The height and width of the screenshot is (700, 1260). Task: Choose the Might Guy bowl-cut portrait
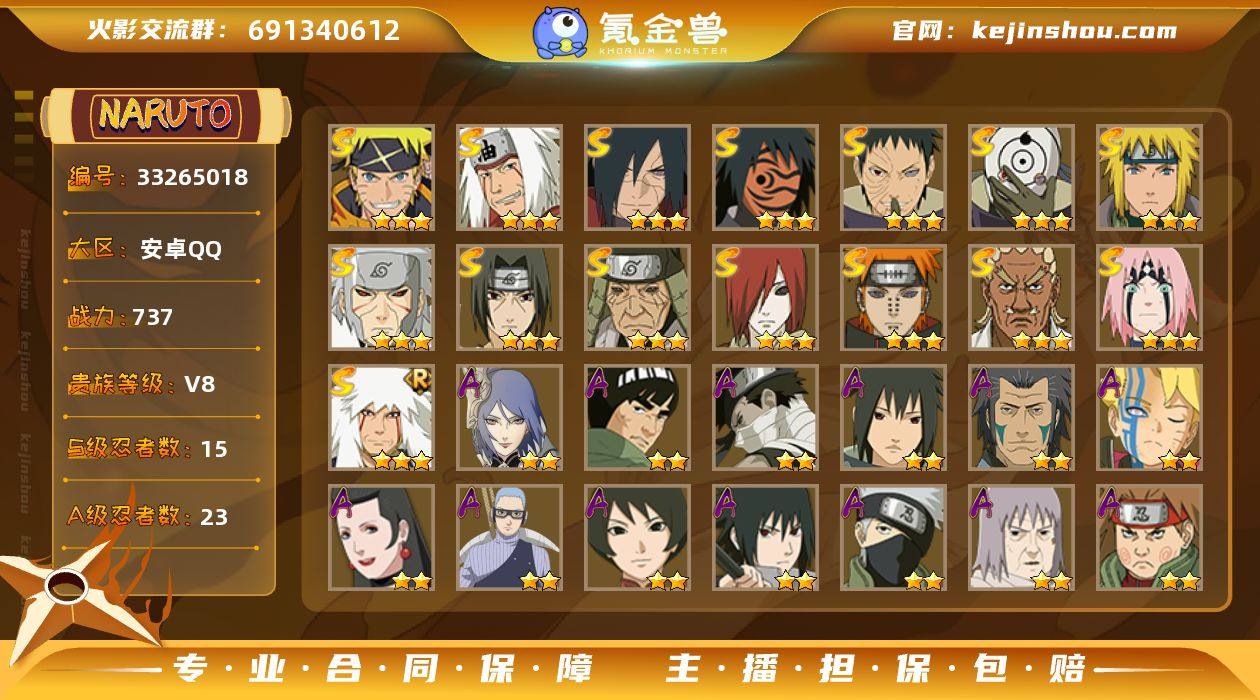click(x=637, y=418)
